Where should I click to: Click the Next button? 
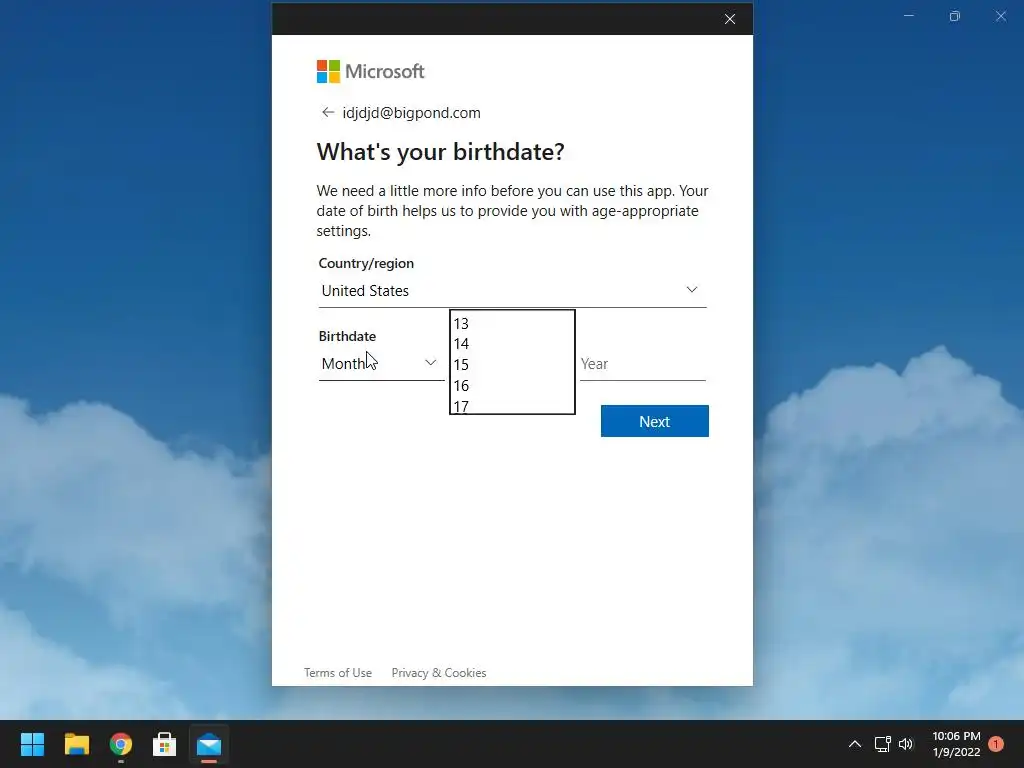[654, 421]
